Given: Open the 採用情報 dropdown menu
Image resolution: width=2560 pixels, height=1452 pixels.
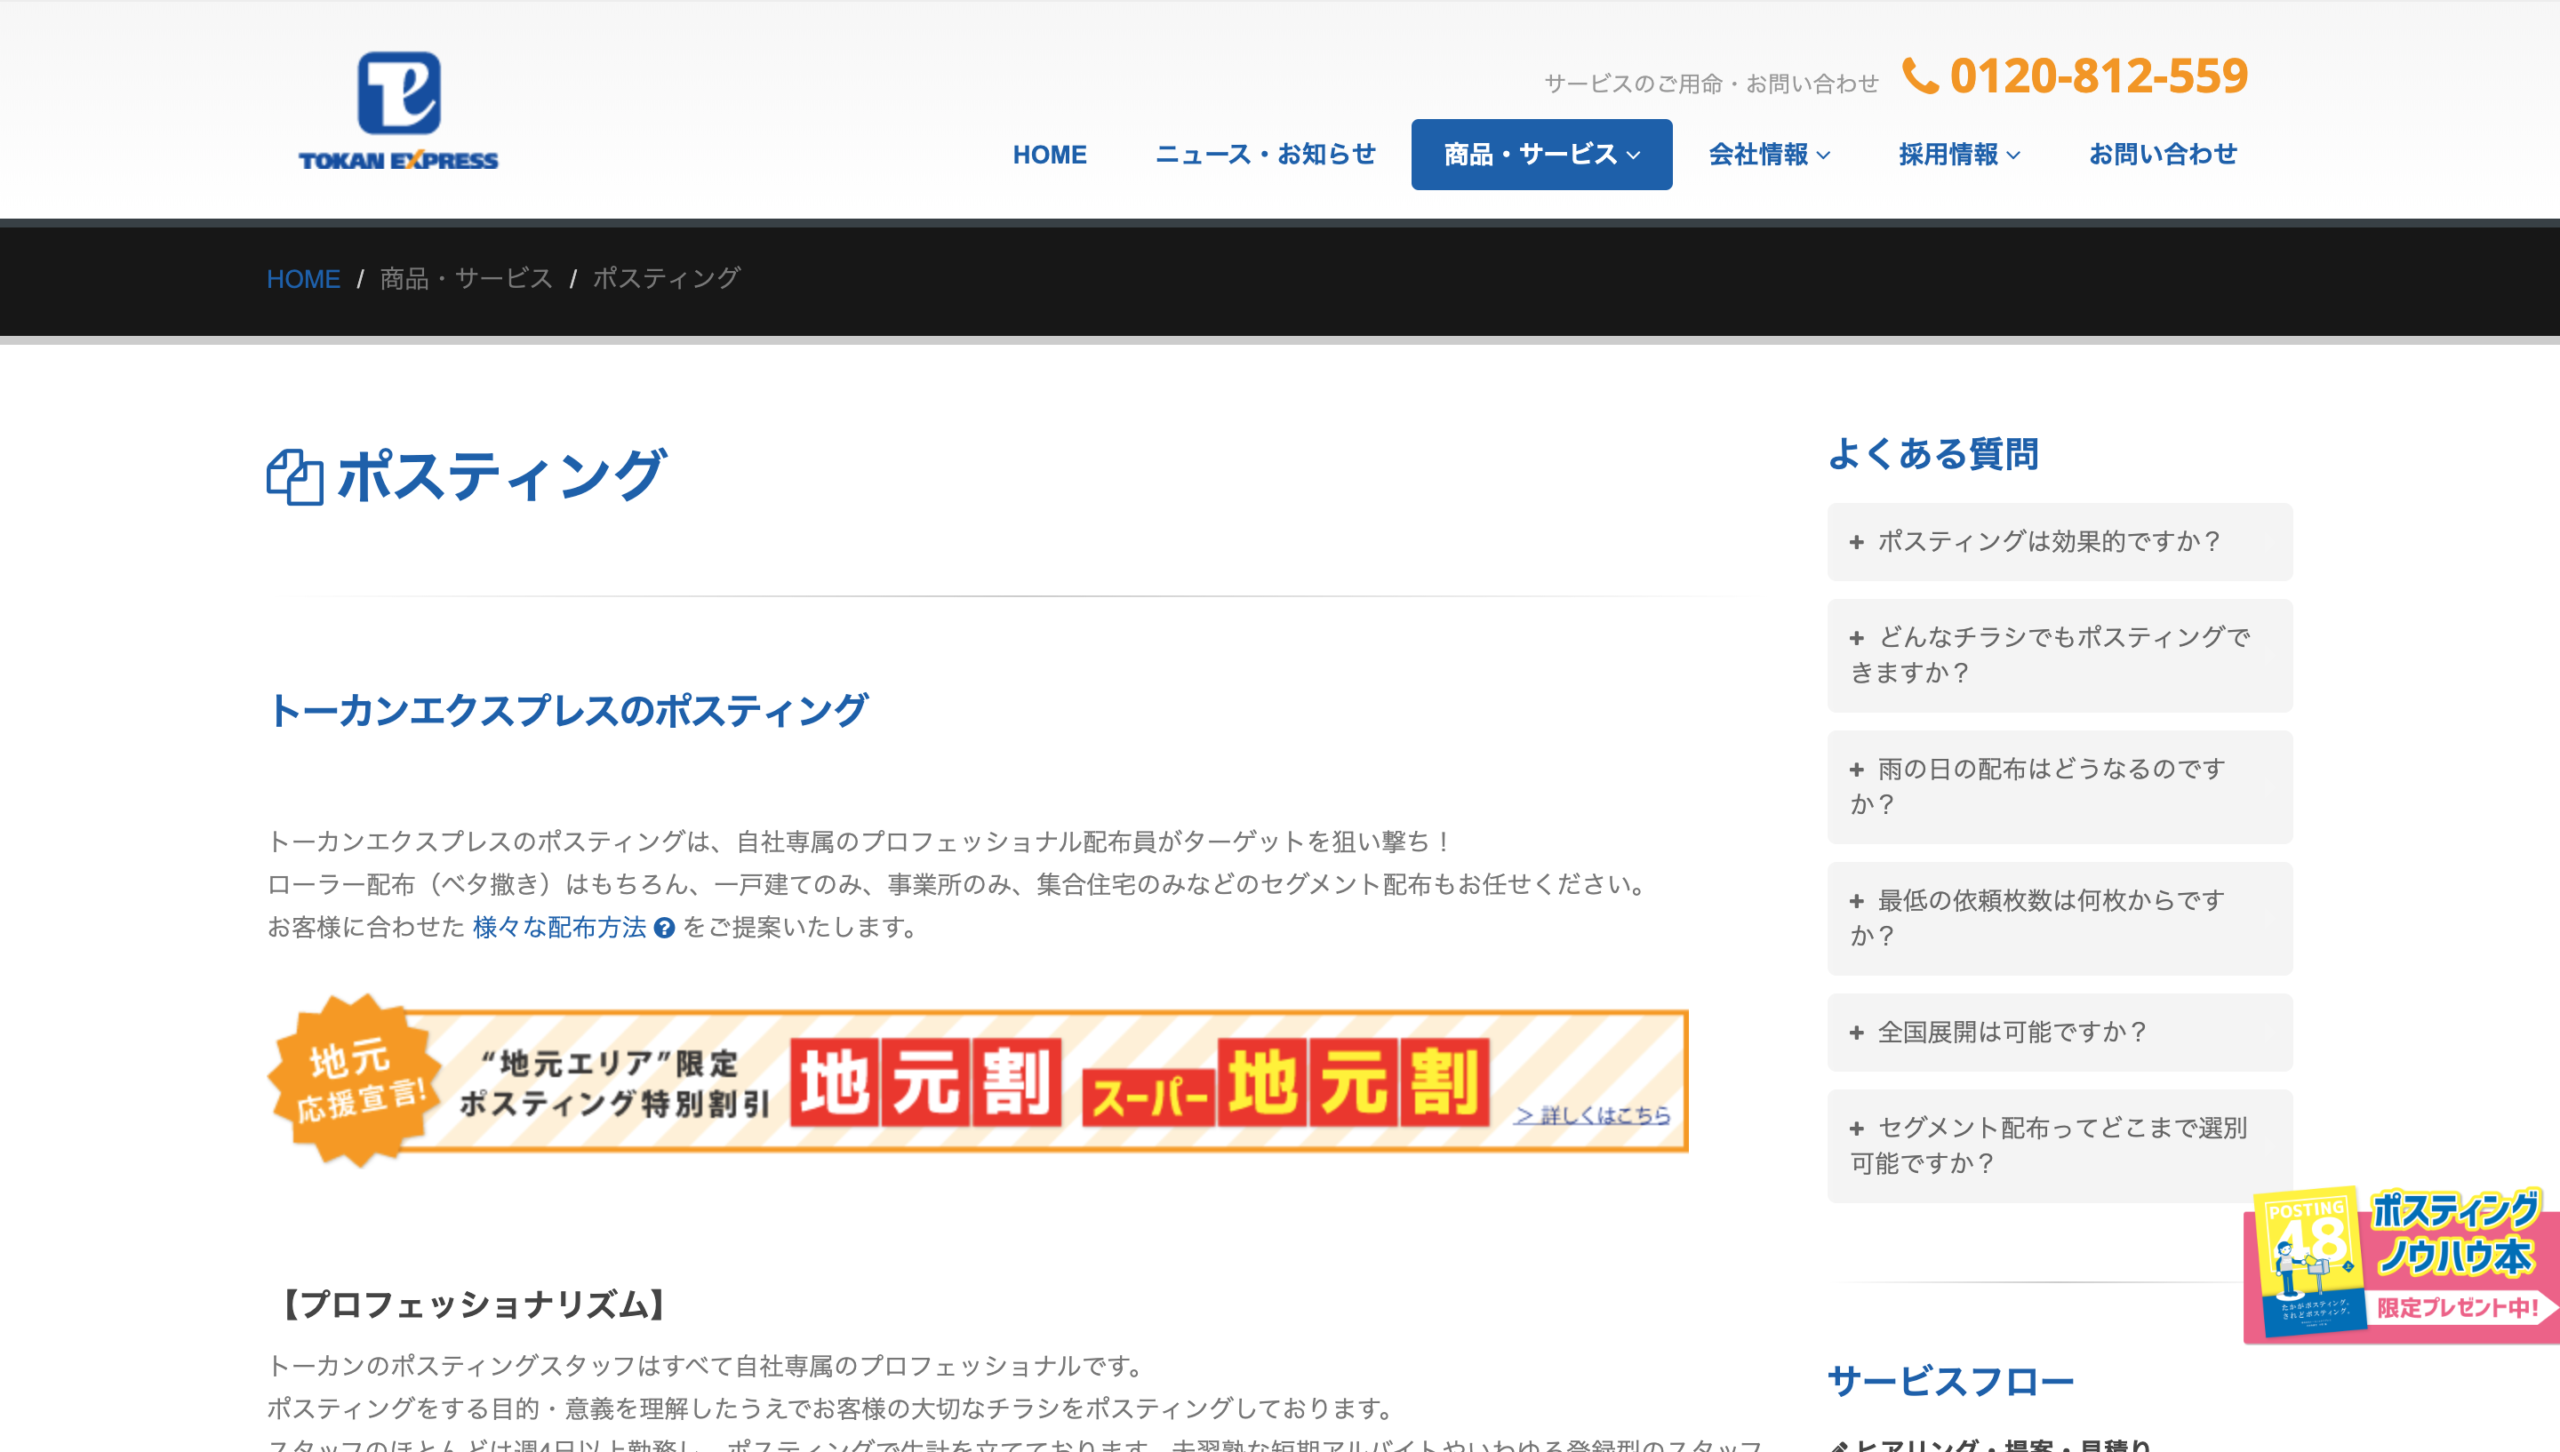Looking at the screenshot, I should [x=1959, y=153].
